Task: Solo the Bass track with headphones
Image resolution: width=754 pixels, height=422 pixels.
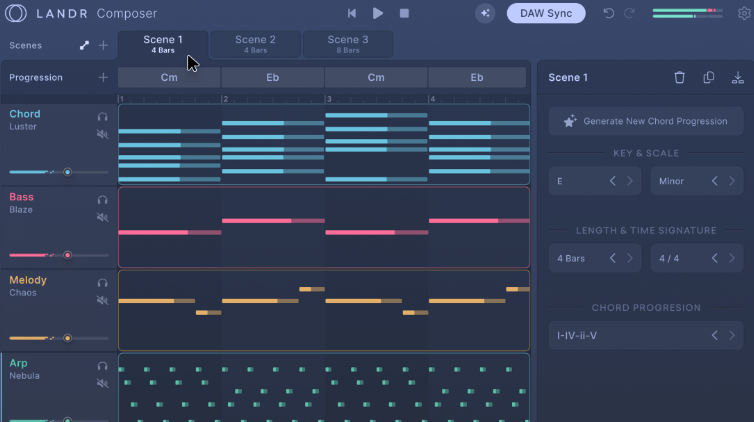Action: (102, 200)
